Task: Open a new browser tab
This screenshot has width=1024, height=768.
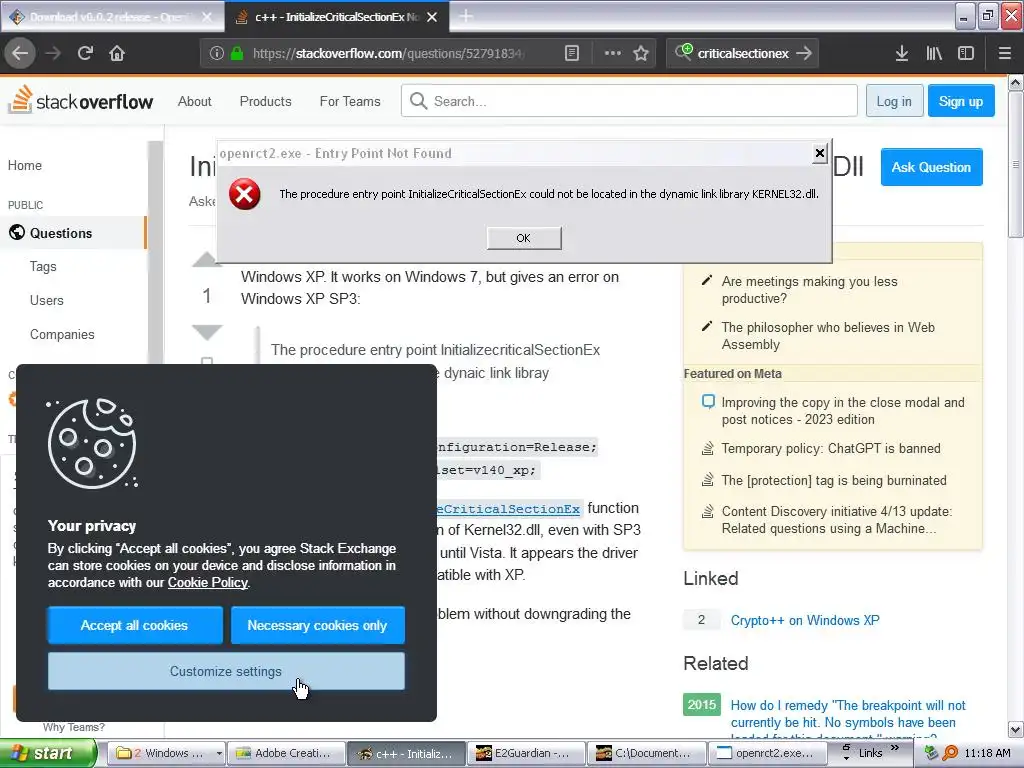Action: pos(466,16)
